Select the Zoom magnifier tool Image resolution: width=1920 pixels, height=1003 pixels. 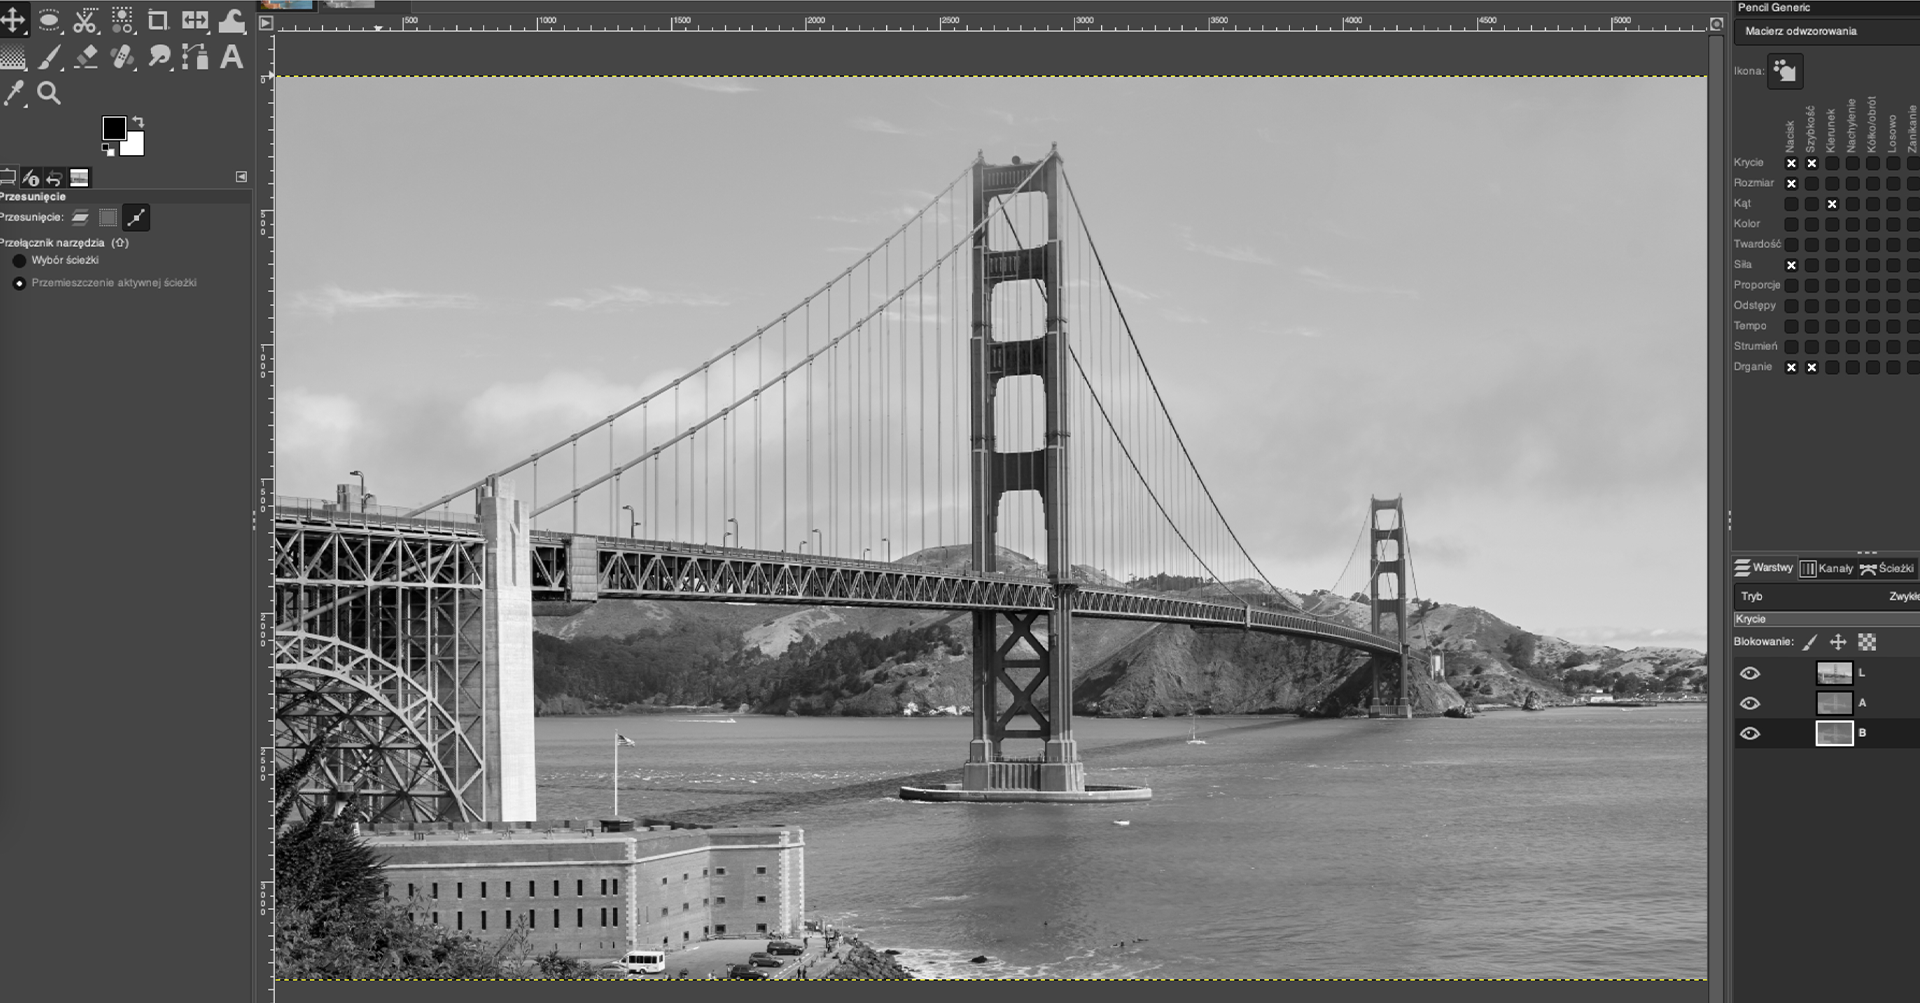tap(49, 93)
